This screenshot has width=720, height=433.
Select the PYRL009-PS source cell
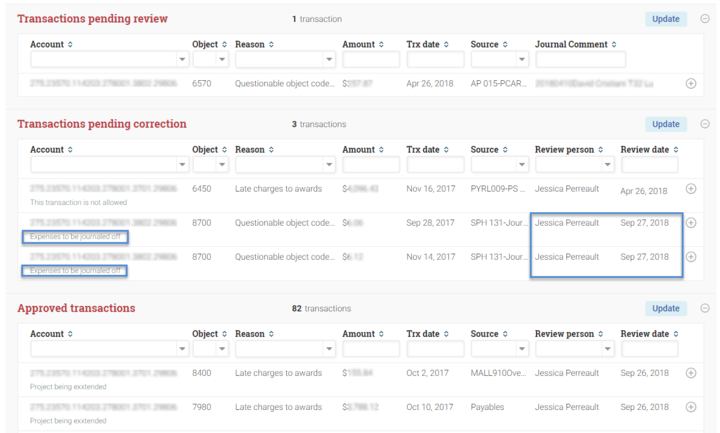point(498,189)
